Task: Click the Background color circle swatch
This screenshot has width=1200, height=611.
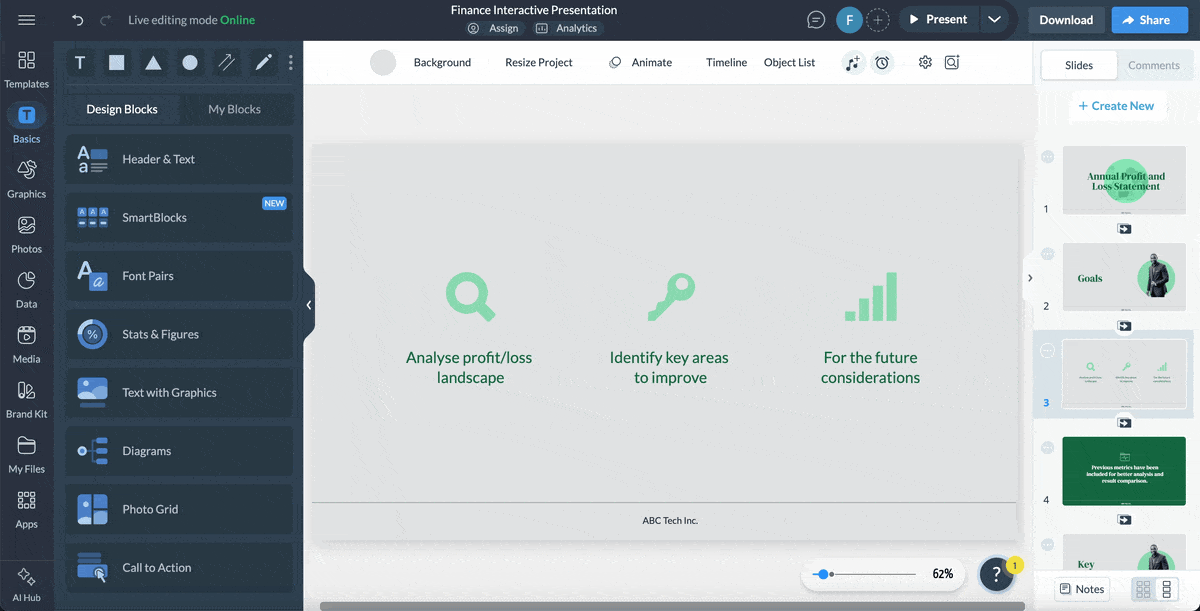Action: (x=383, y=62)
